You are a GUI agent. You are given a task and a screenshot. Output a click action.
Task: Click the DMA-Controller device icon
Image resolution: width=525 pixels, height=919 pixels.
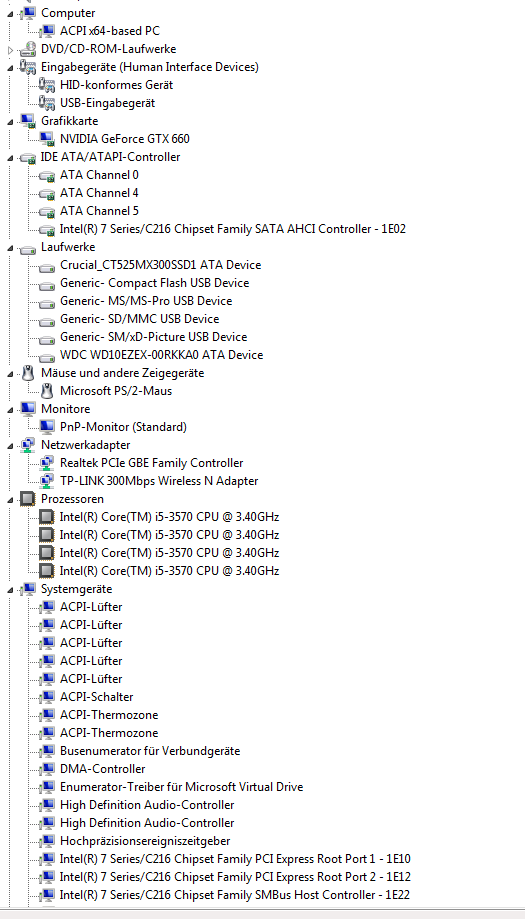coord(47,769)
